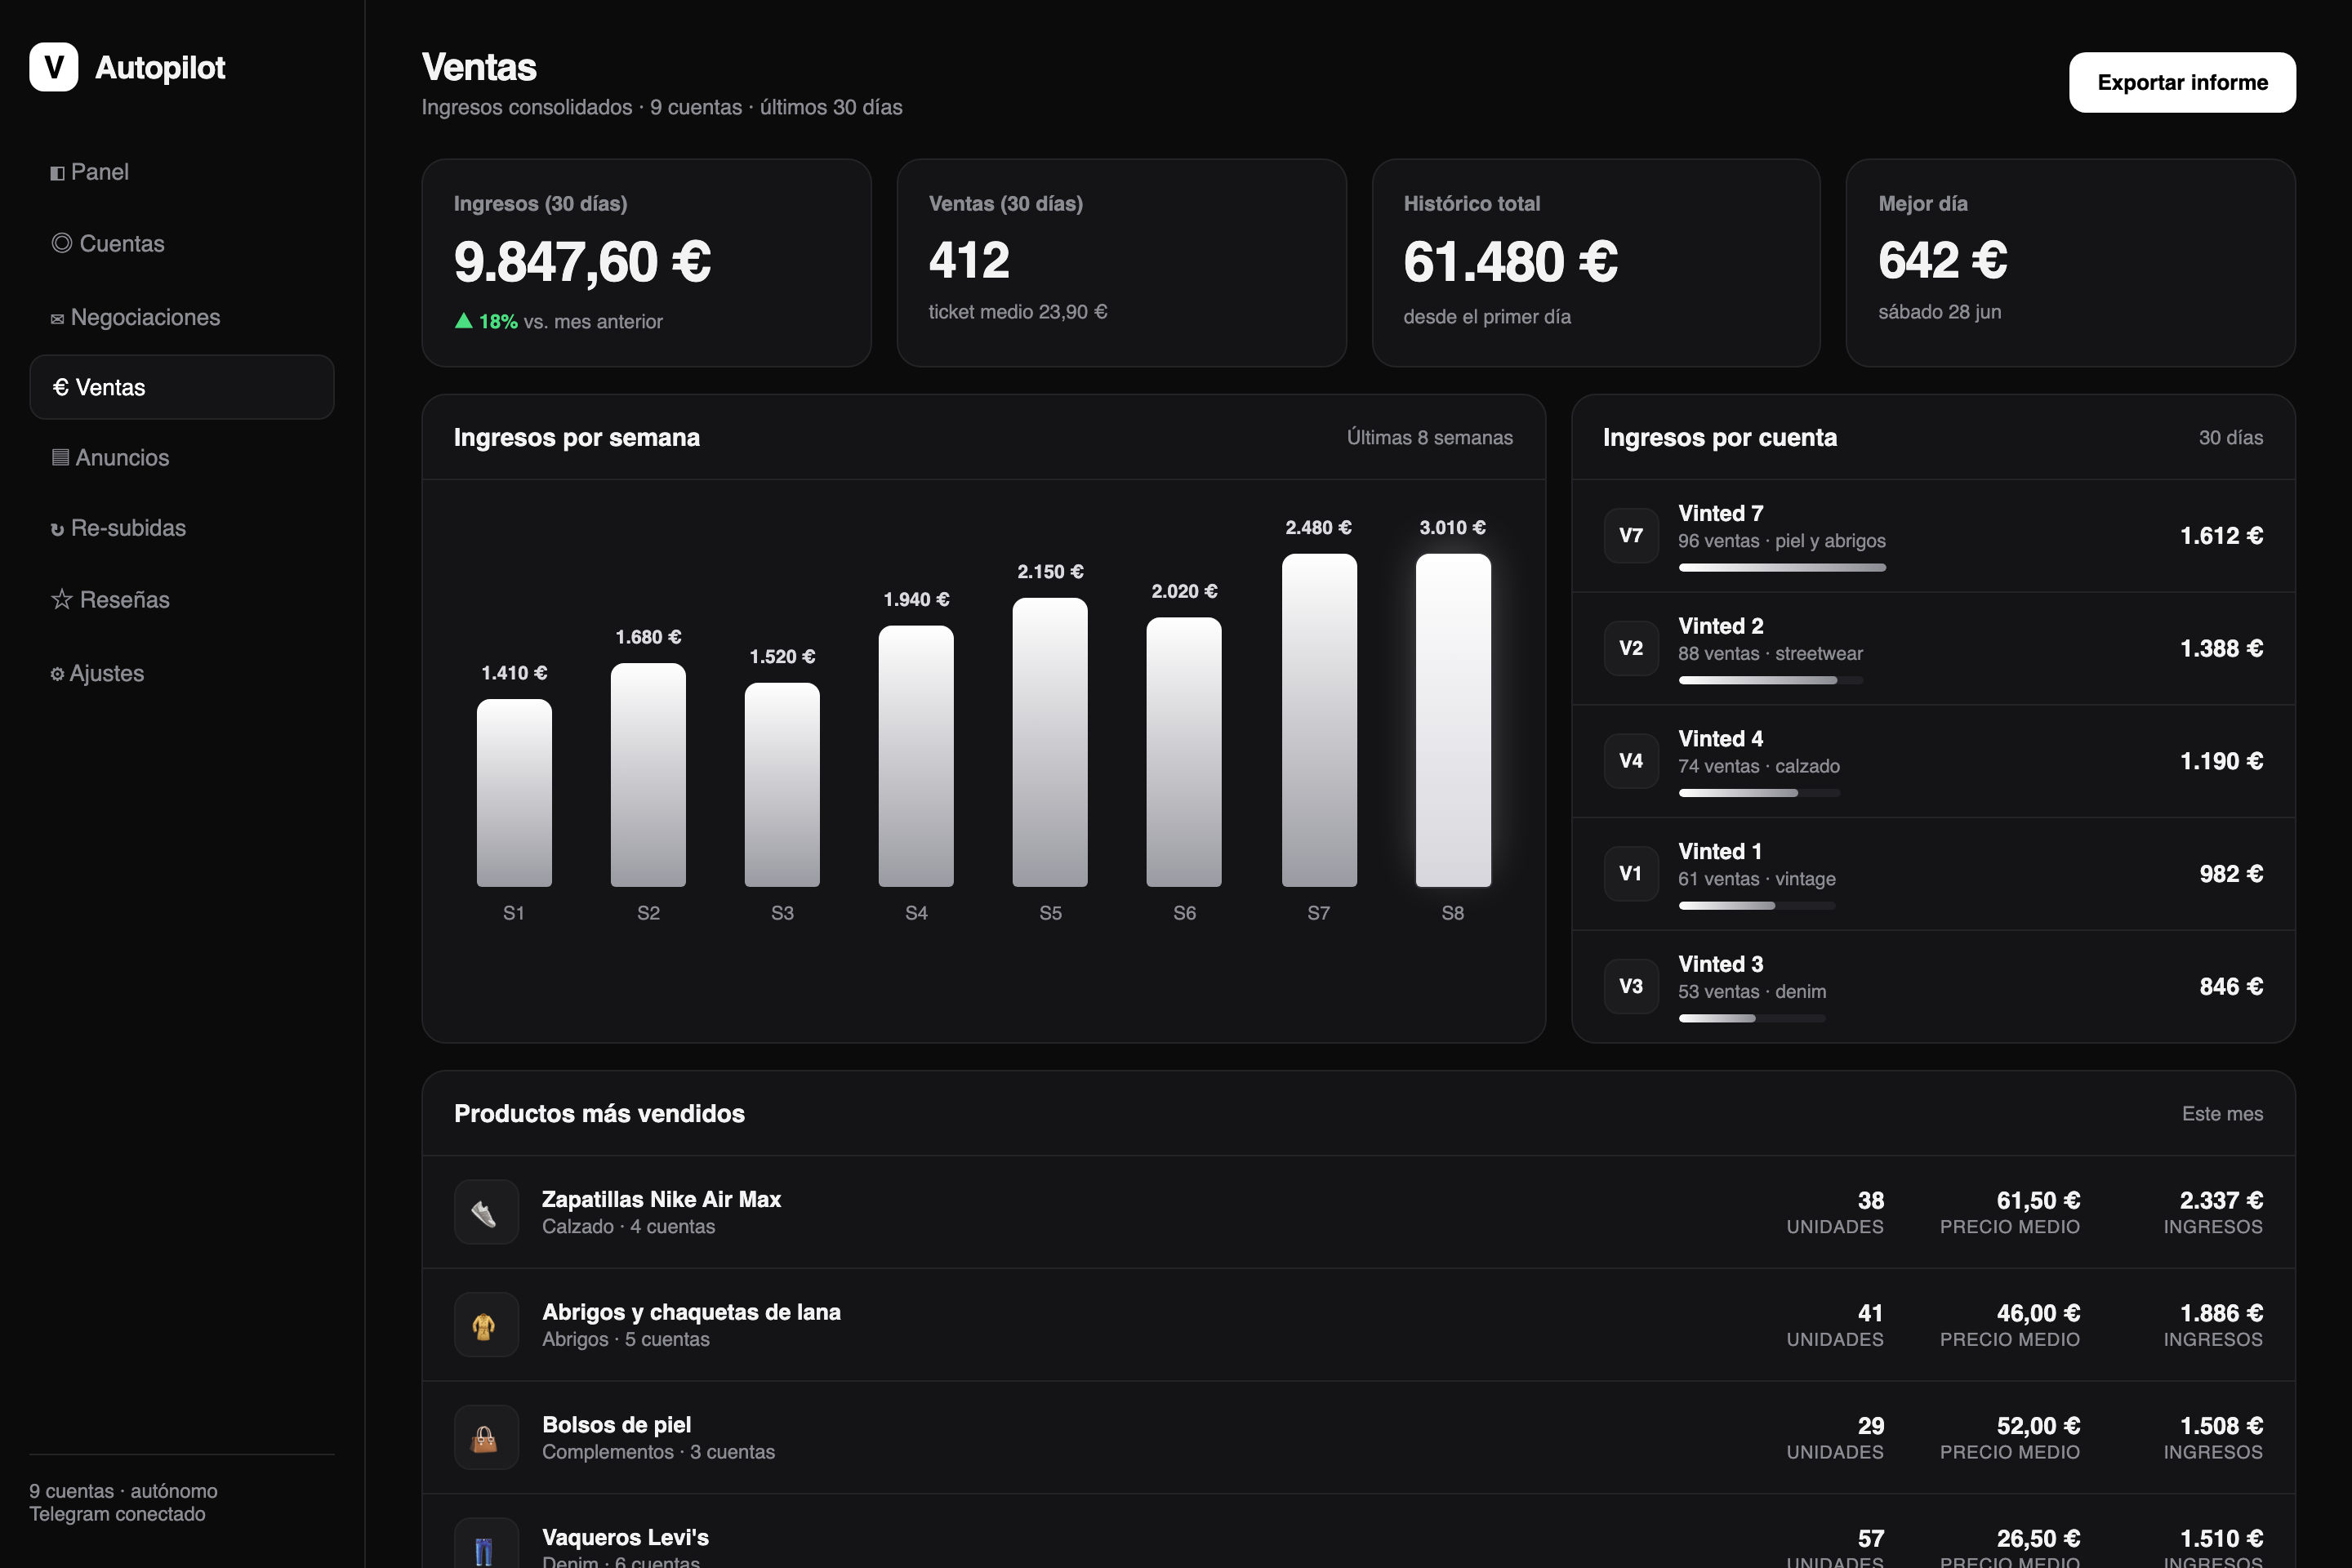2352x1568 pixels.
Task: Click the V3 account badge
Action: (1631, 986)
